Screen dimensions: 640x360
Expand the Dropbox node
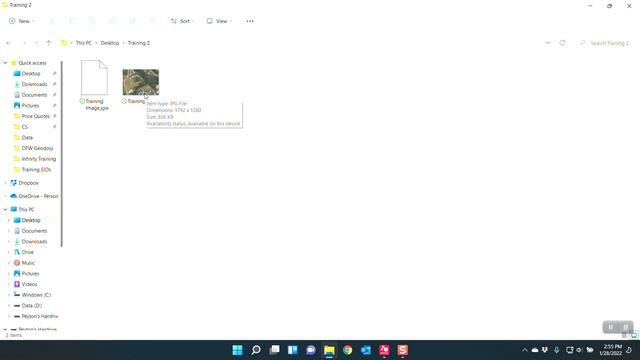click(5, 183)
